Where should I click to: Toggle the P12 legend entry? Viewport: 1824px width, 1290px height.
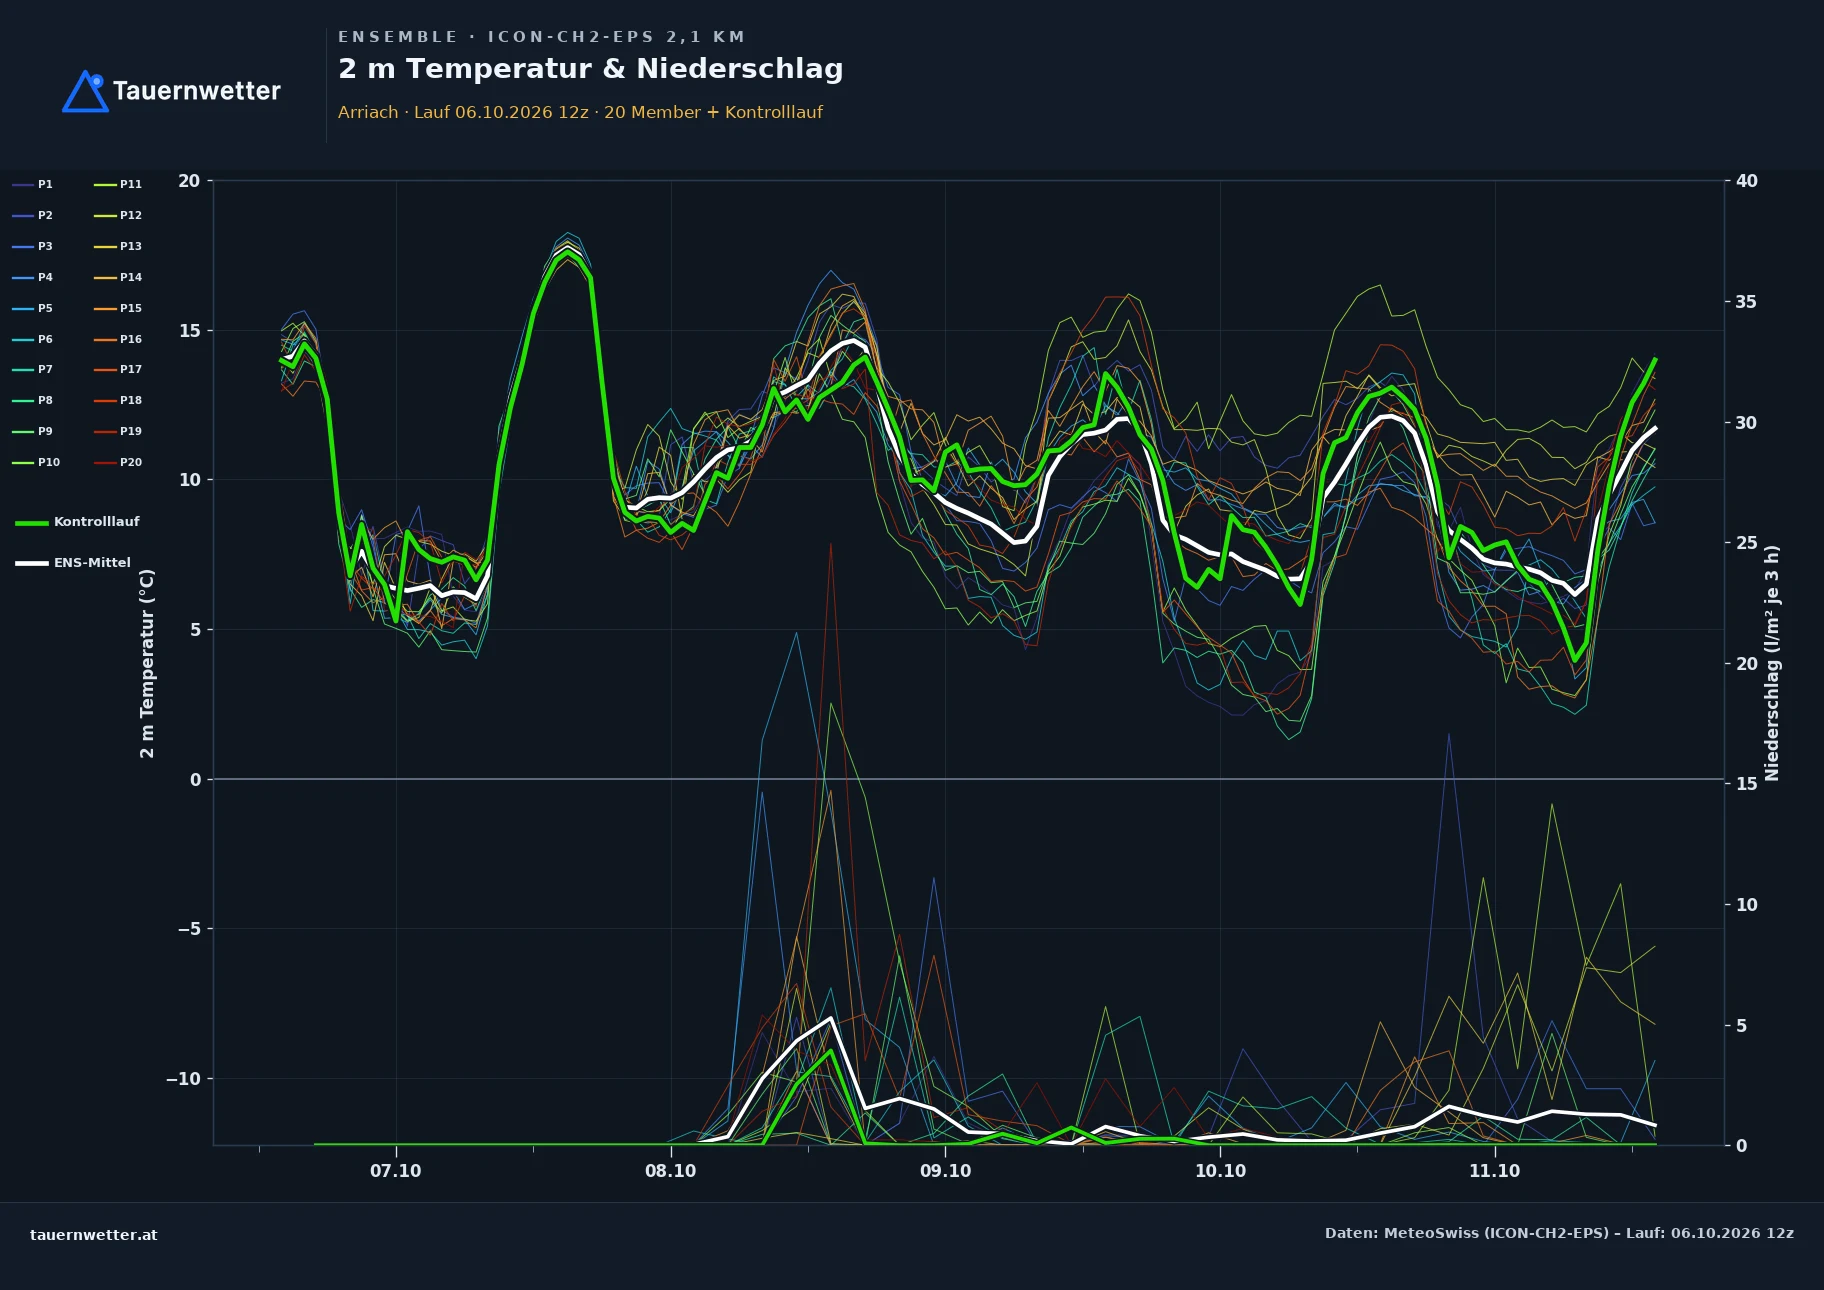point(118,215)
